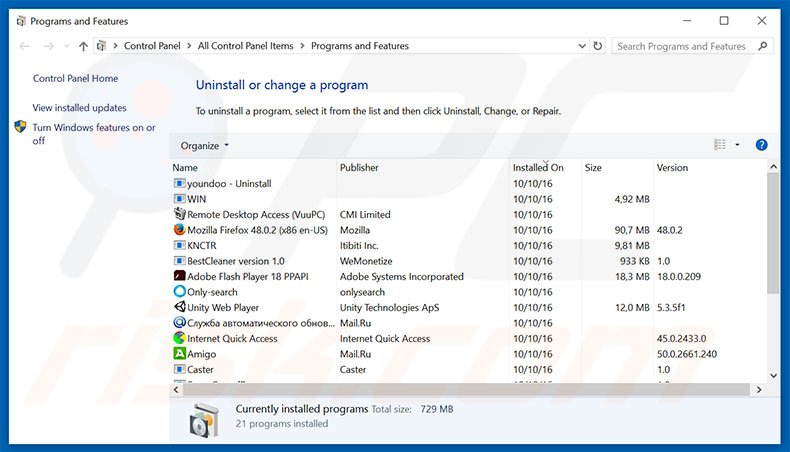This screenshot has height=452, width=790.
Task: Click the Unity Technologies ApS publisher cell
Action: click(x=389, y=307)
